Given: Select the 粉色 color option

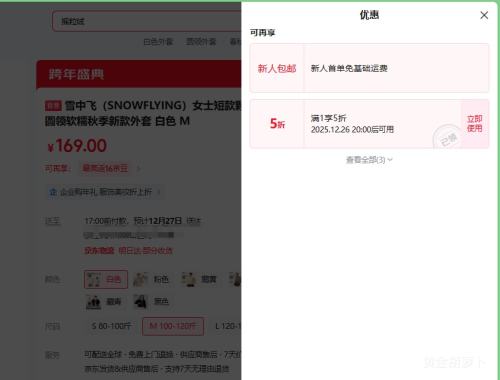Looking at the screenshot, I should pyautogui.click(x=152, y=279).
